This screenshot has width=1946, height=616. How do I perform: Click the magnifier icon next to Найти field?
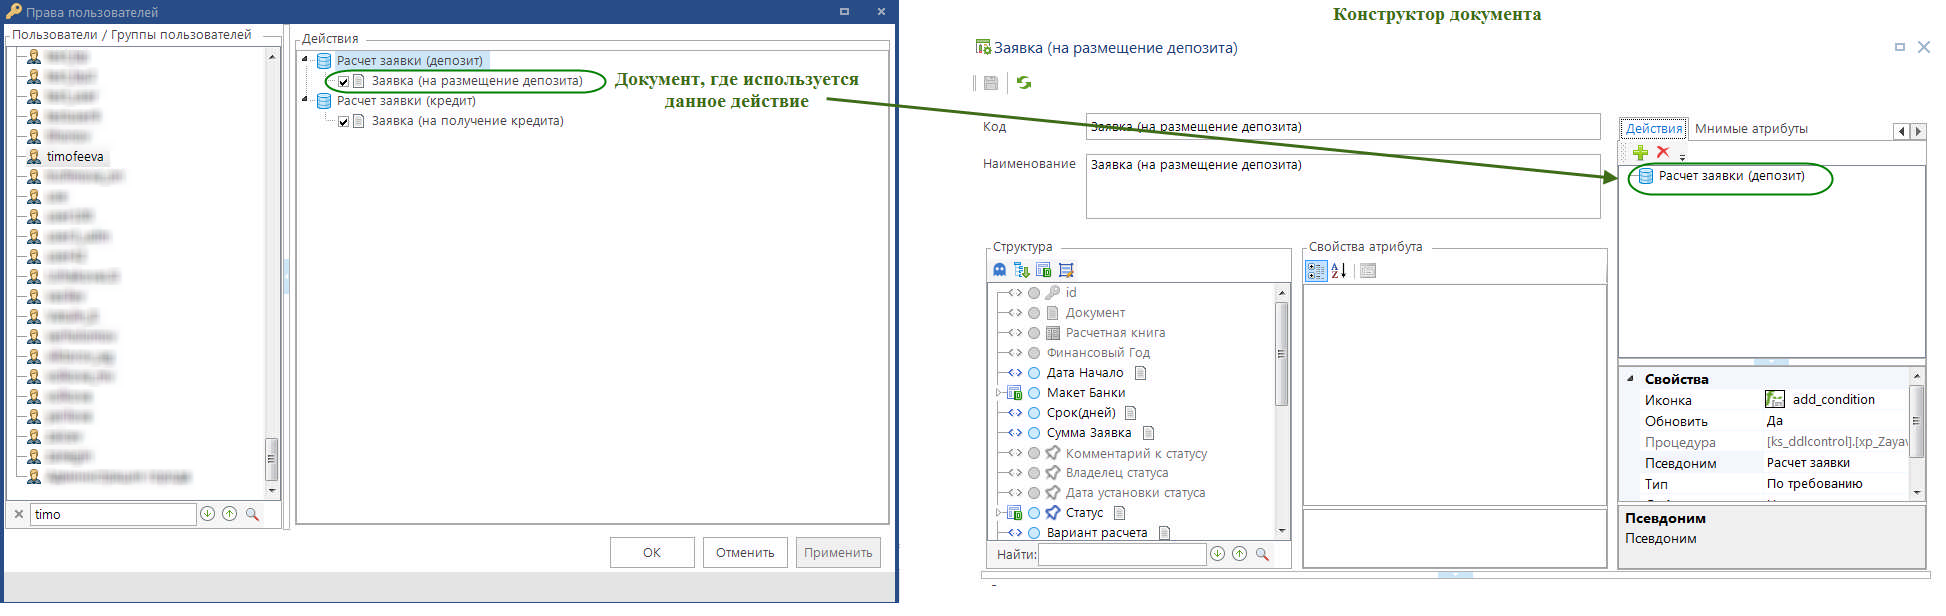(1262, 554)
